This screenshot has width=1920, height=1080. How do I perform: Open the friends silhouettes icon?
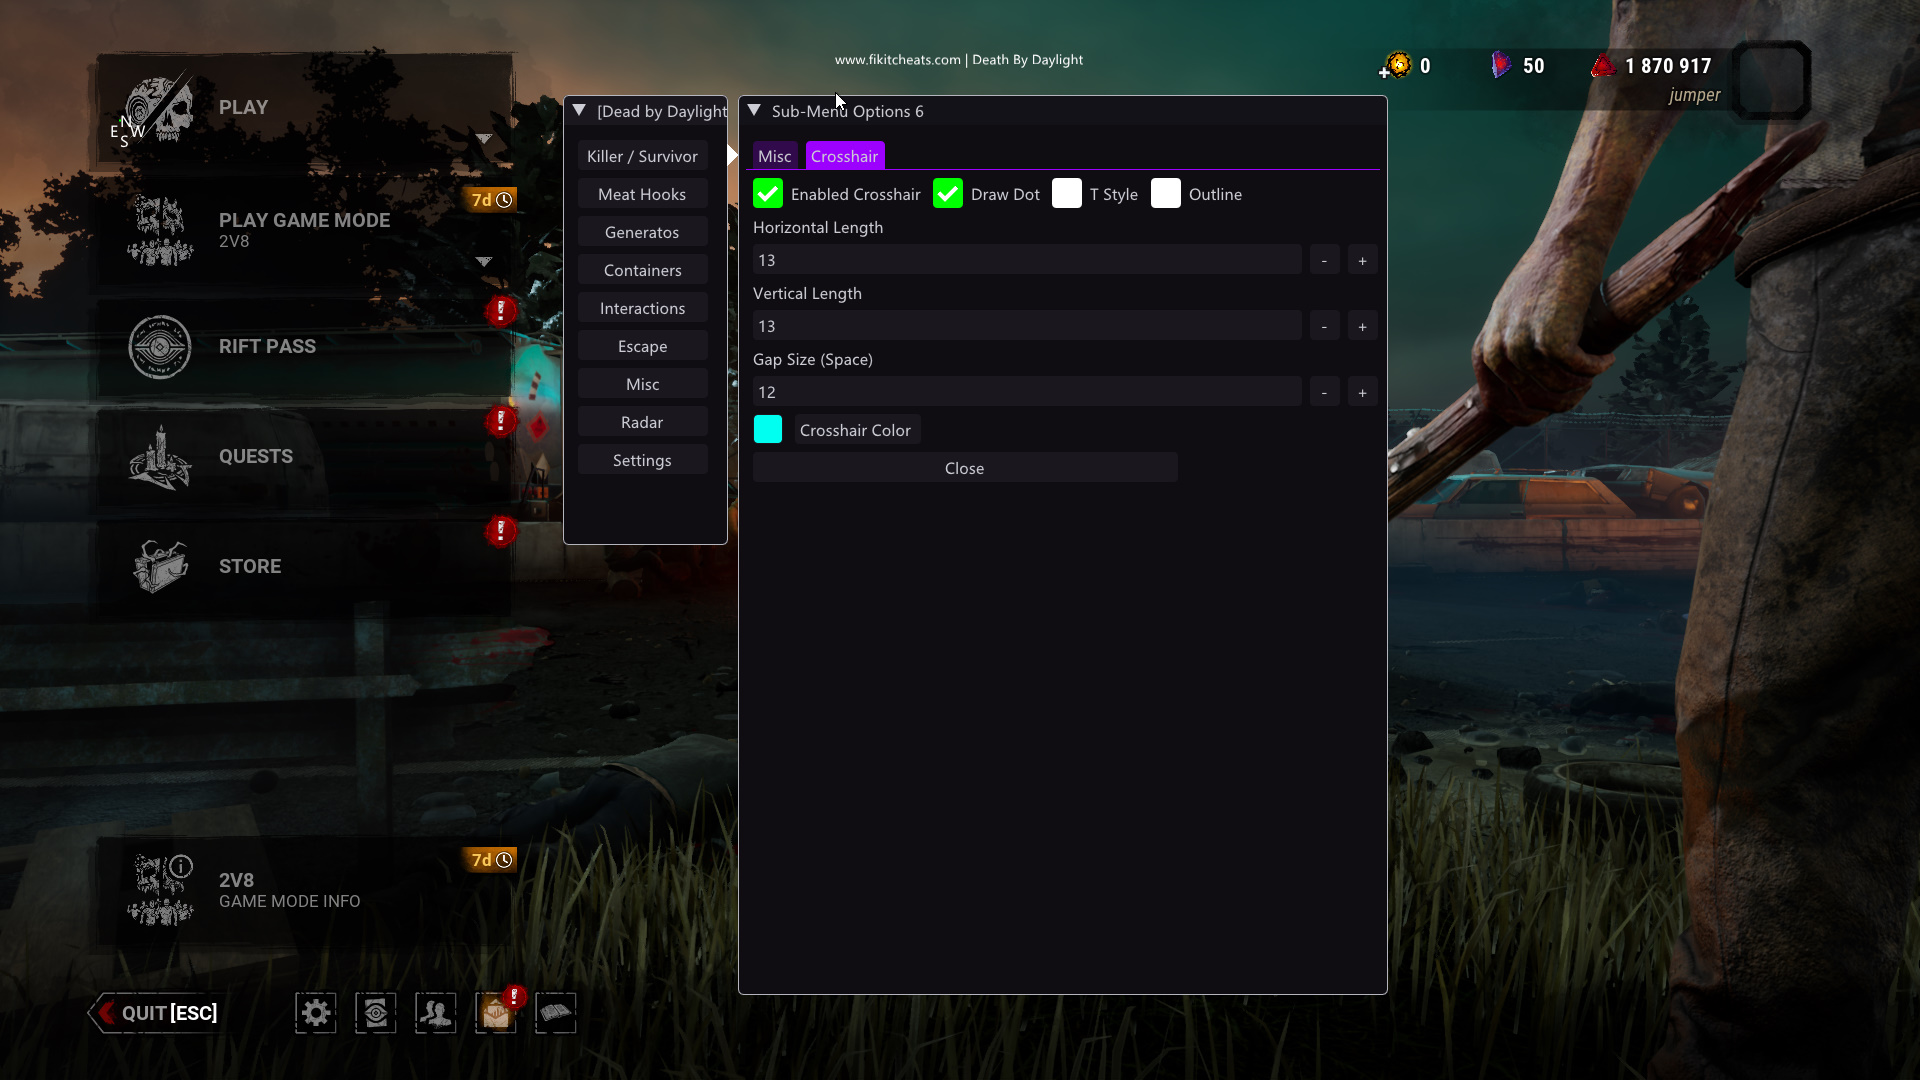(x=436, y=1013)
